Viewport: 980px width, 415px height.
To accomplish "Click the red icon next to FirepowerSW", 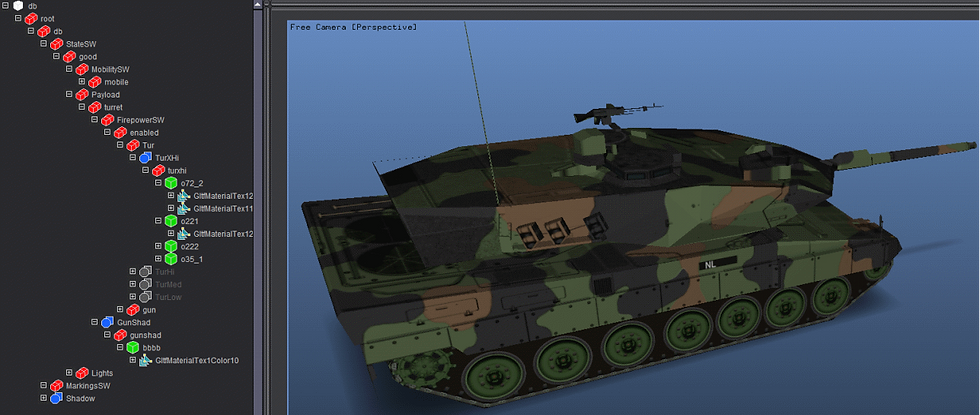I will click(x=107, y=119).
